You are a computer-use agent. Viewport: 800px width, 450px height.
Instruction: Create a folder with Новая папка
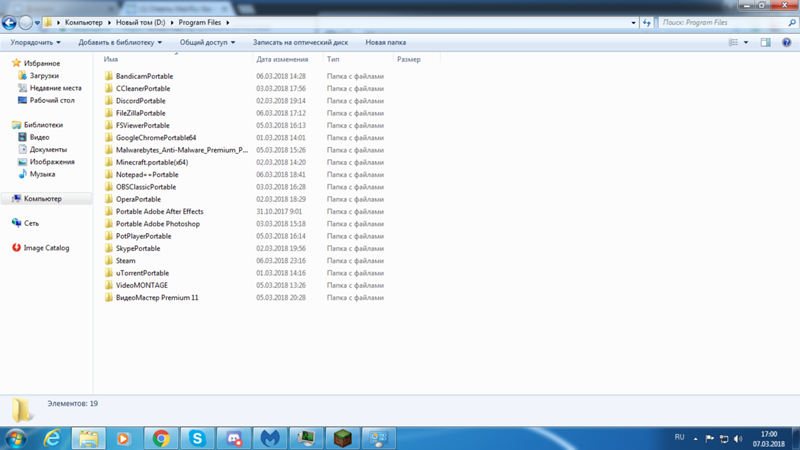(386, 42)
